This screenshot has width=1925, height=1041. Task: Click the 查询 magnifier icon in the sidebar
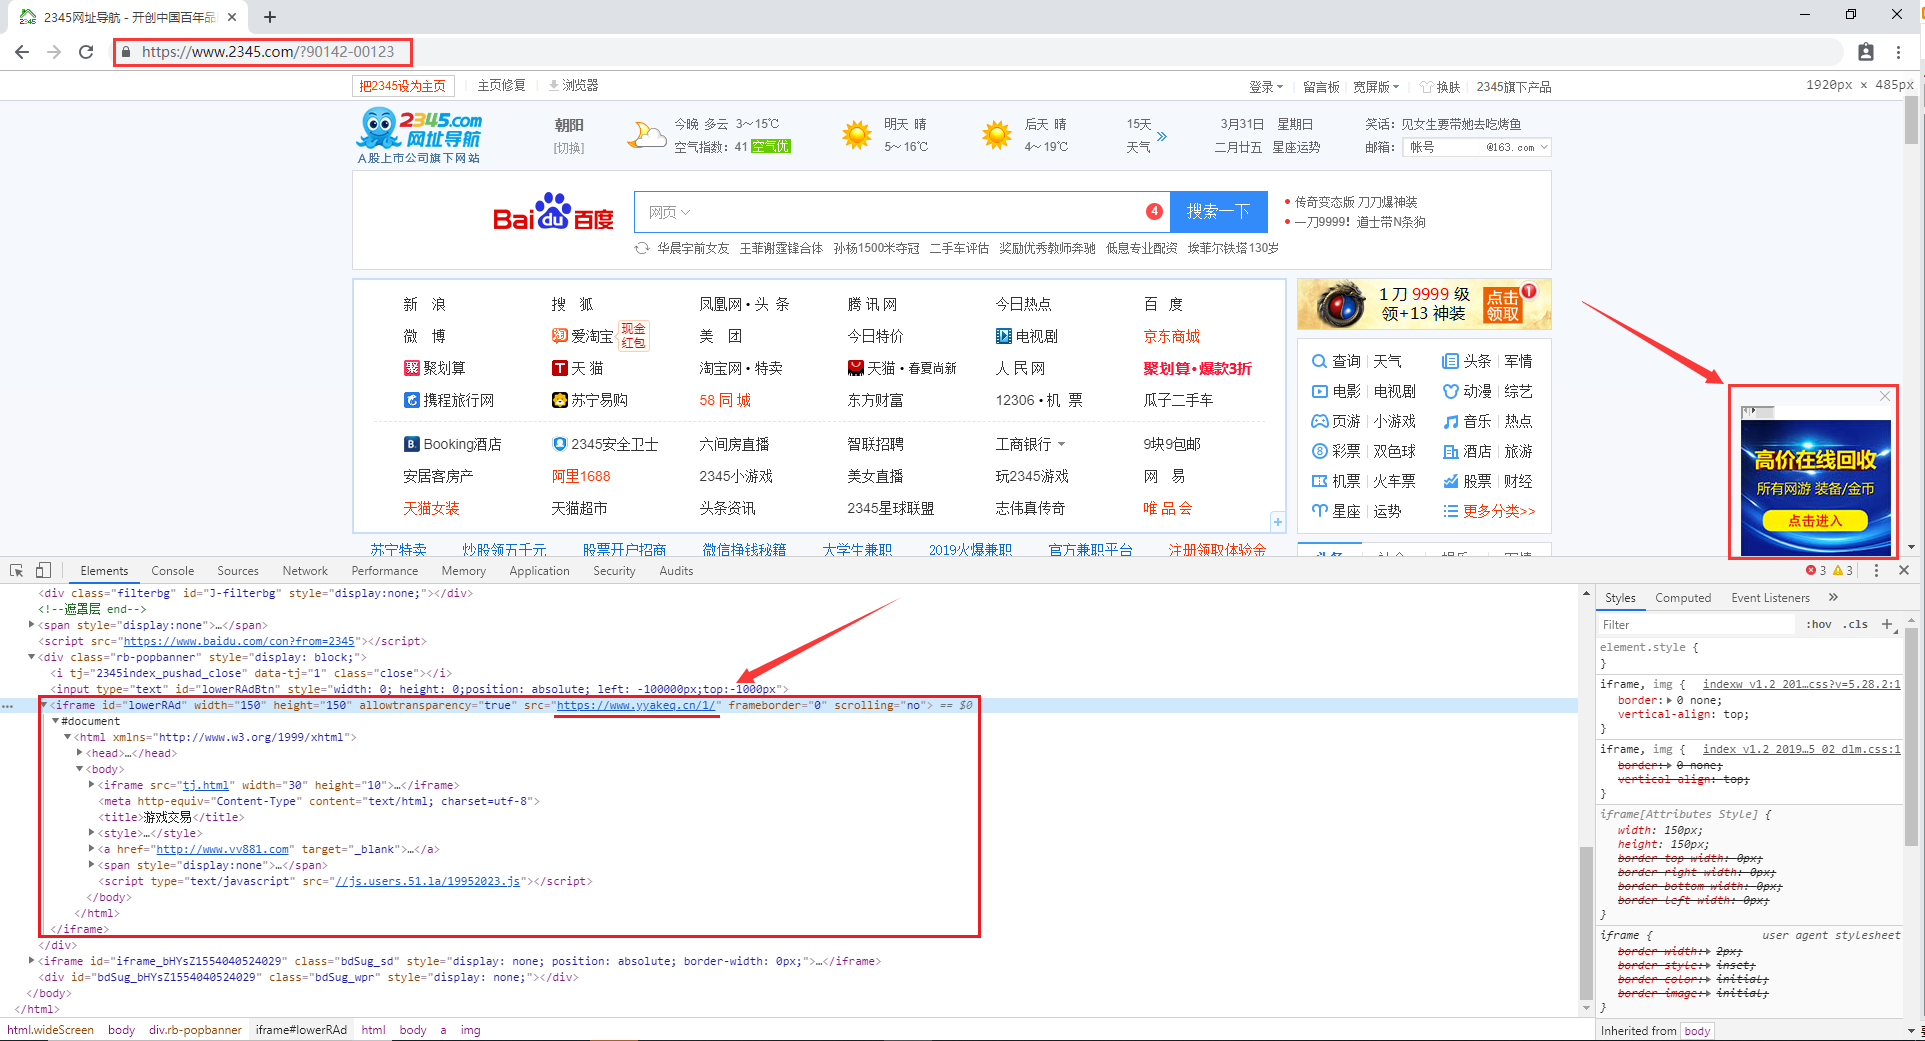(1320, 361)
